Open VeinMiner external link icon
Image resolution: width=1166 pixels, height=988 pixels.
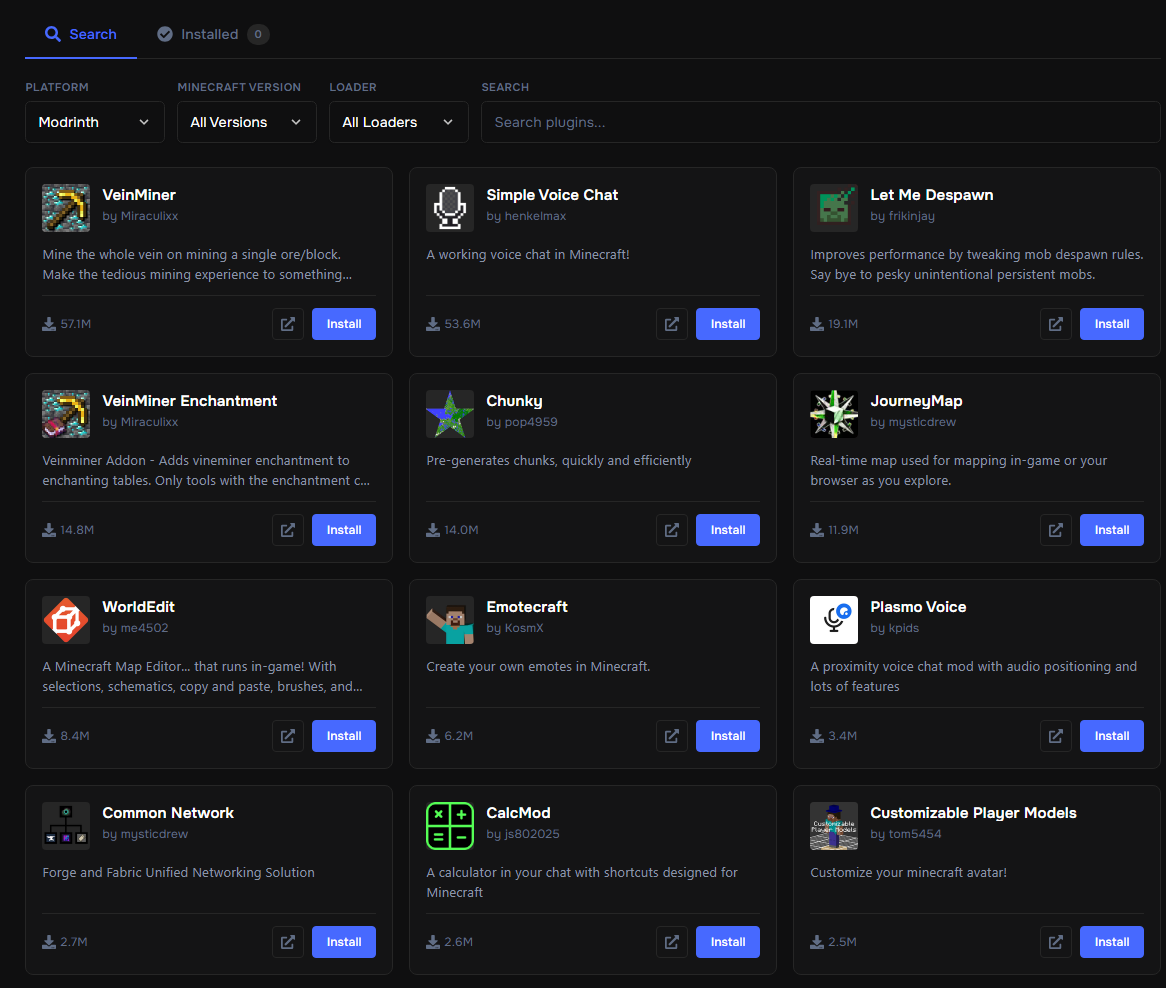click(x=288, y=324)
